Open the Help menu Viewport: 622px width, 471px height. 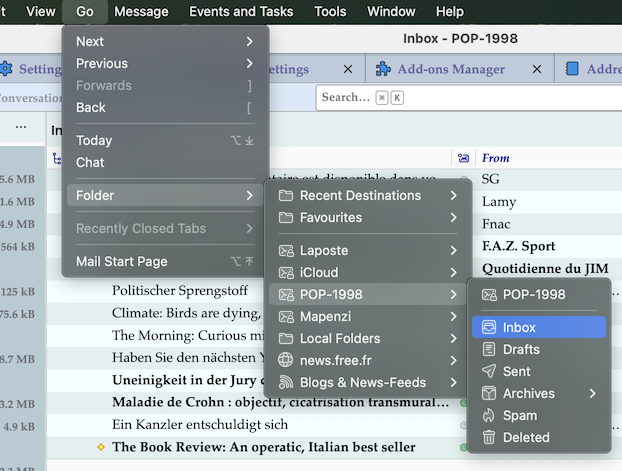450,12
